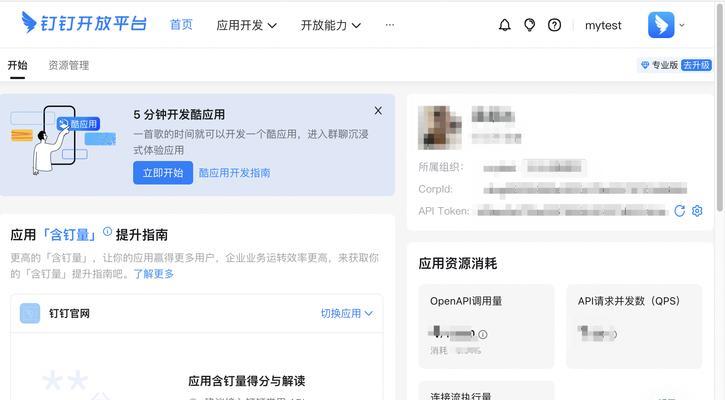Click the 立即开始 button

(x=163, y=173)
